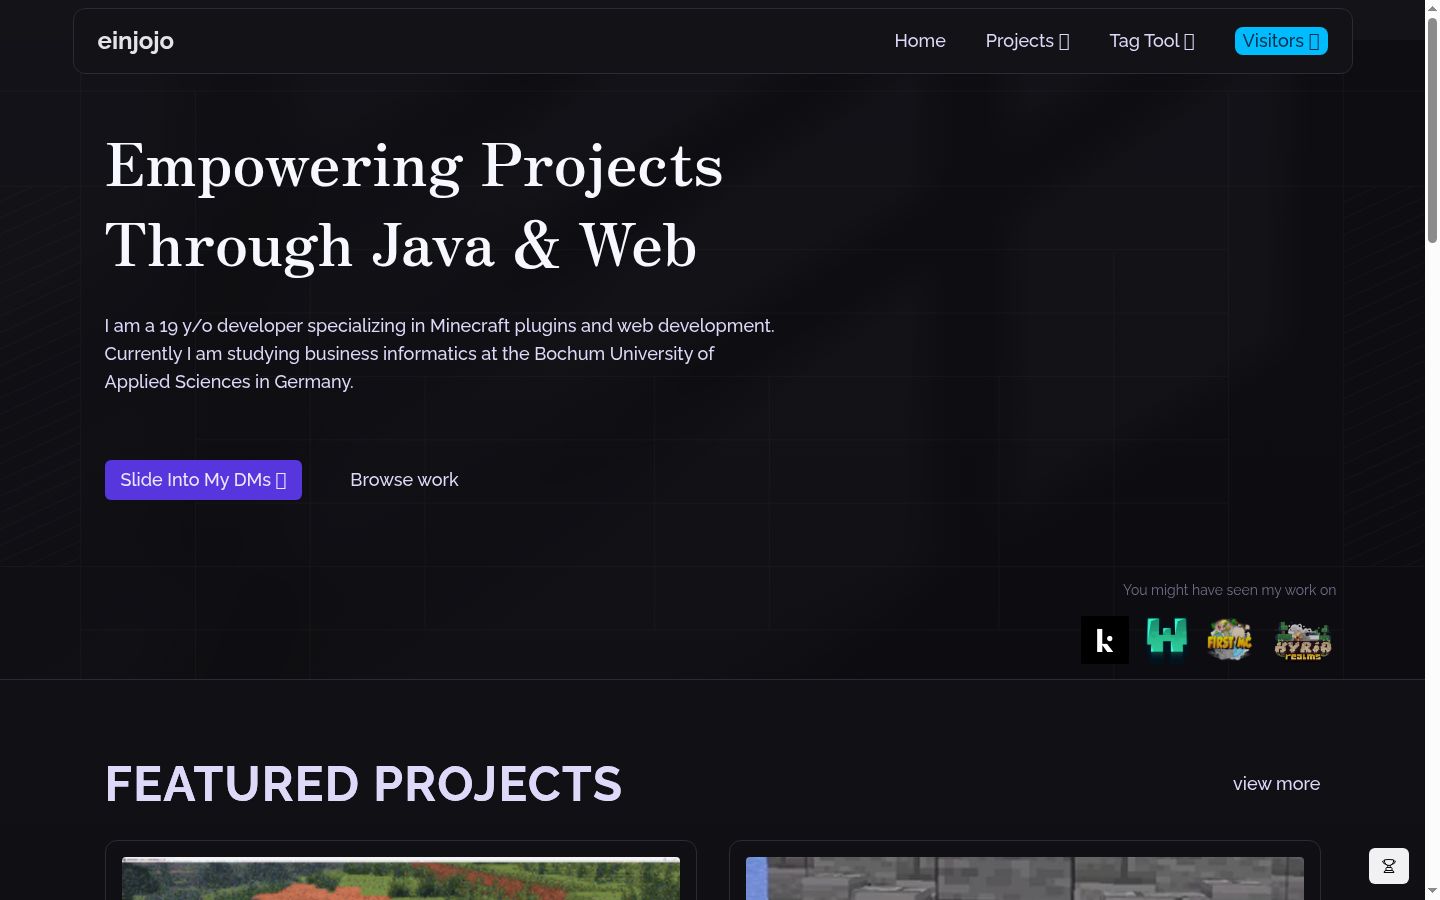Click Slide Into My DMs button
The width and height of the screenshot is (1440, 900).
click(x=203, y=480)
